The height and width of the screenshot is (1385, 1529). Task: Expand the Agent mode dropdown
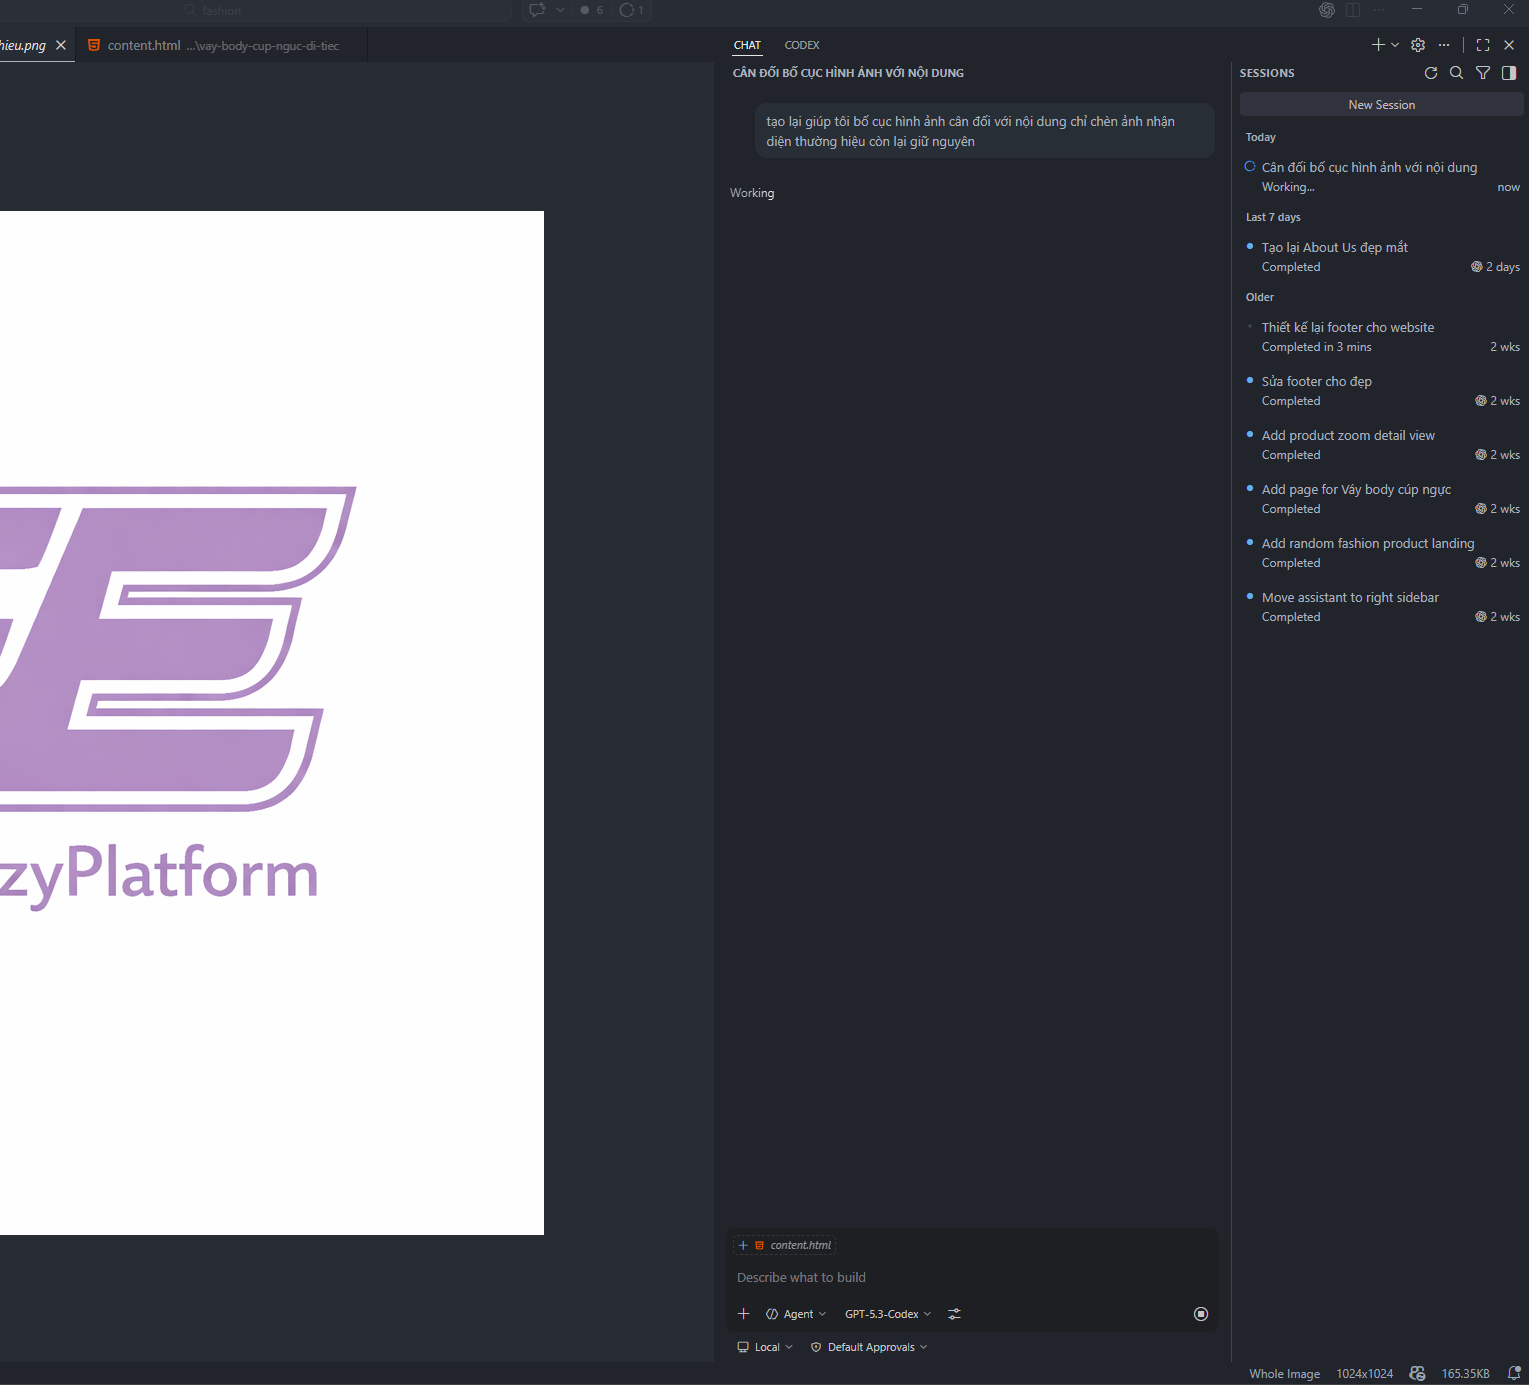797,1314
